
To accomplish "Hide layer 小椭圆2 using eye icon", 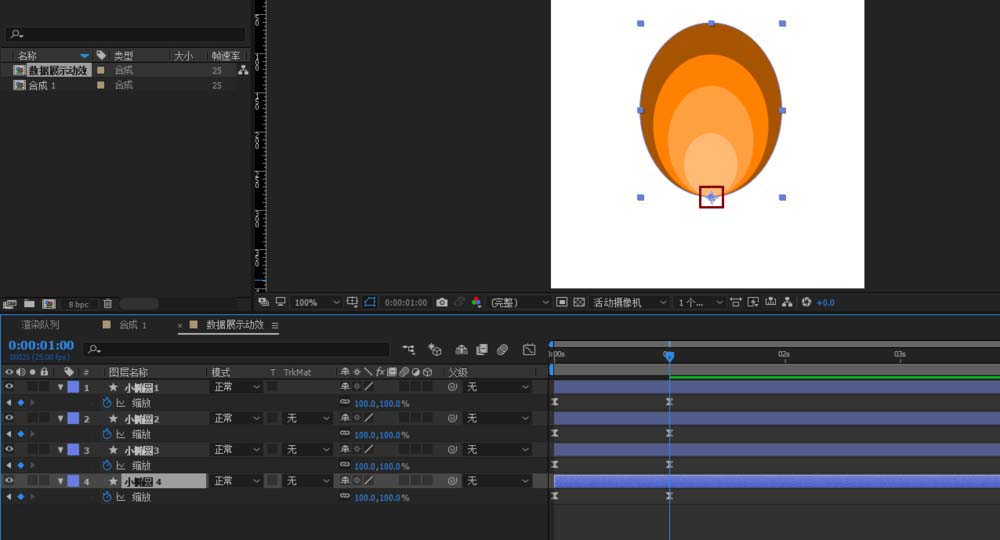I will (x=9, y=418).
